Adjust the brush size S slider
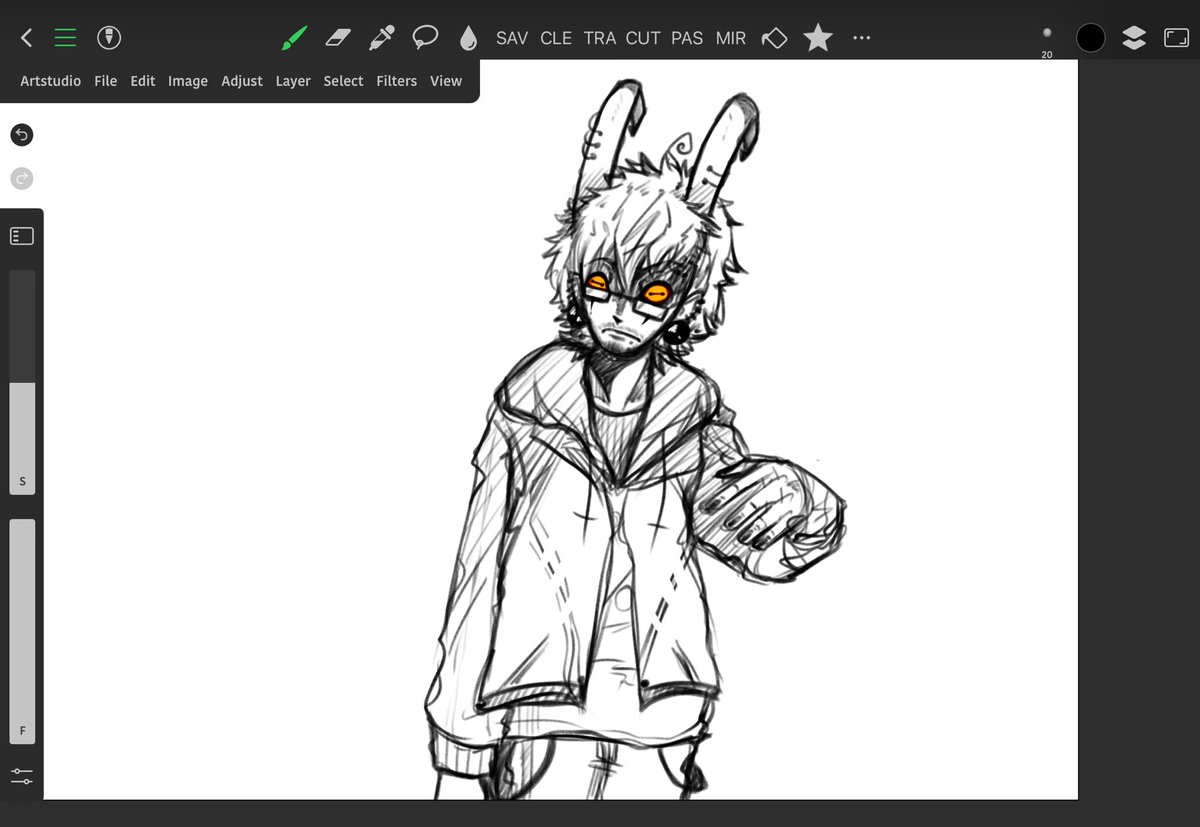The image size is (1200, 827). [x=22, y=382]
